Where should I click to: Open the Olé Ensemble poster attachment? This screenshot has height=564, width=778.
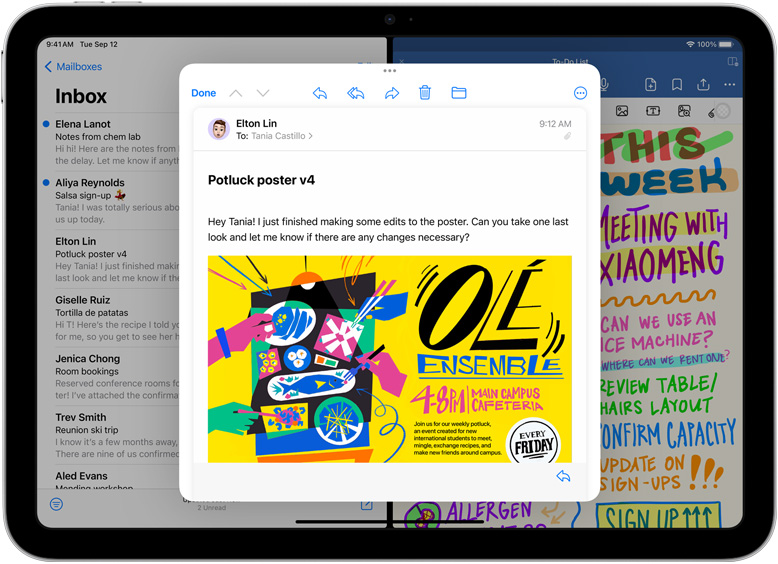[389, 358]
